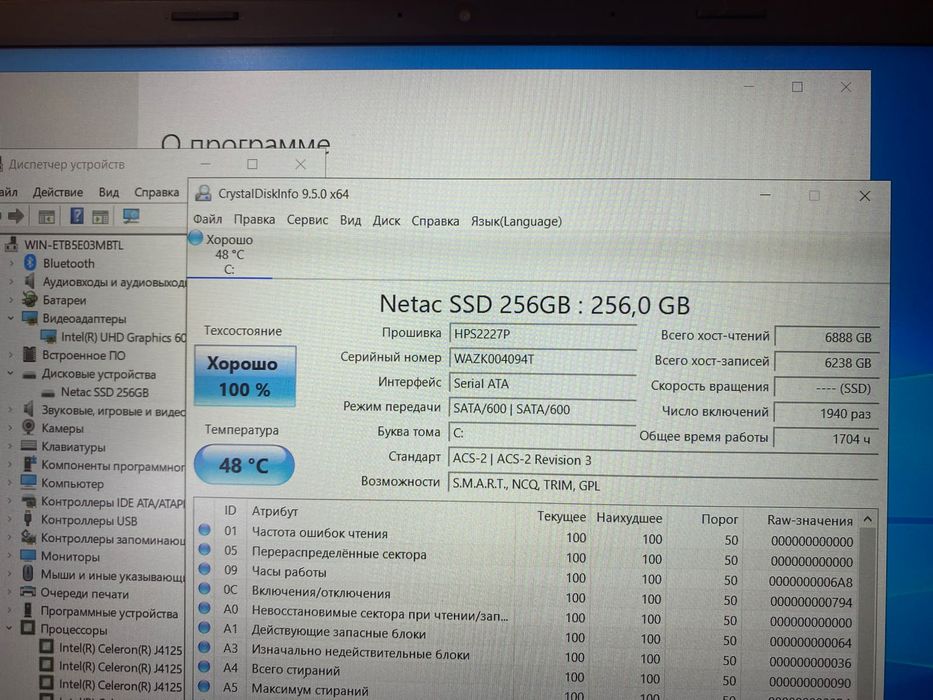This screenshot has height=700, width=933.
Task: Expand the Аудиовходы и аудиовыходы category
Action: [11, 282]
